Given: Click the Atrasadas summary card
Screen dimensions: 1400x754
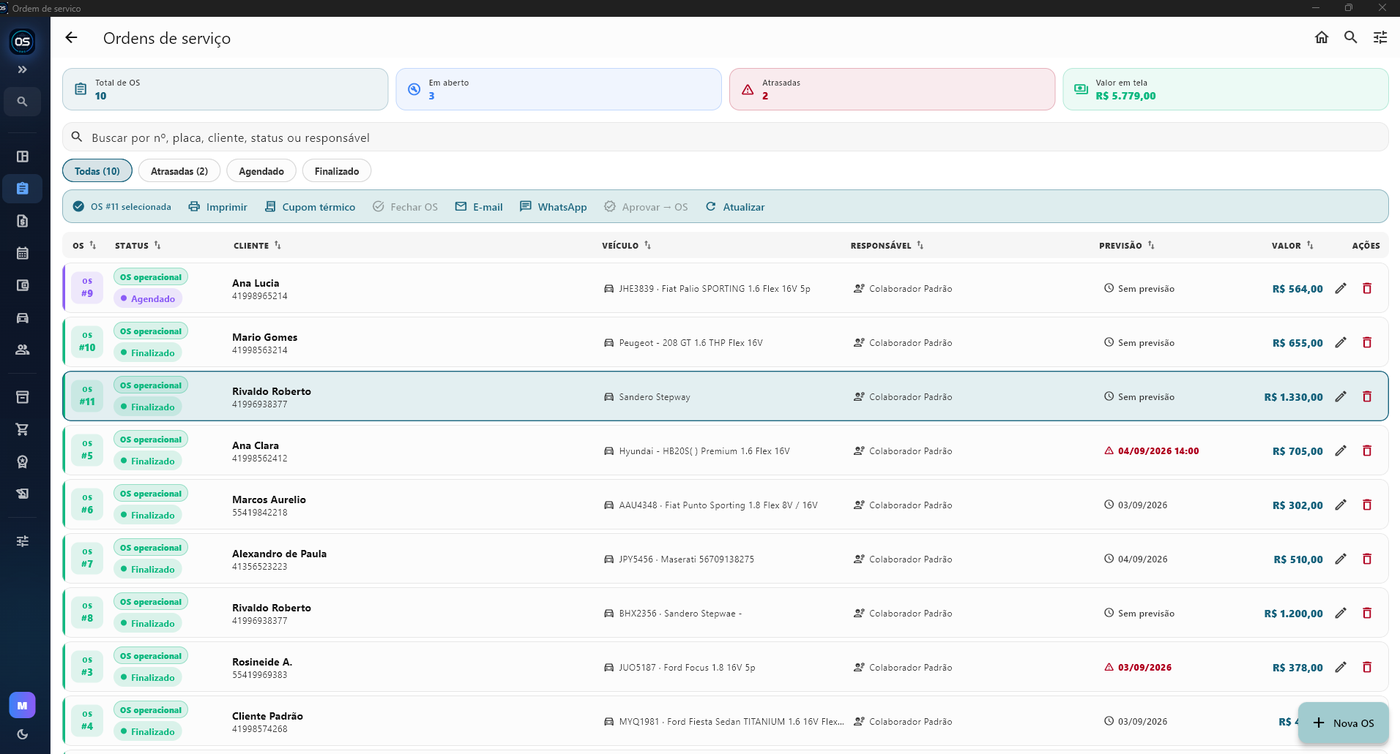Looking at the screenshot, I should [x=892, y=89].
